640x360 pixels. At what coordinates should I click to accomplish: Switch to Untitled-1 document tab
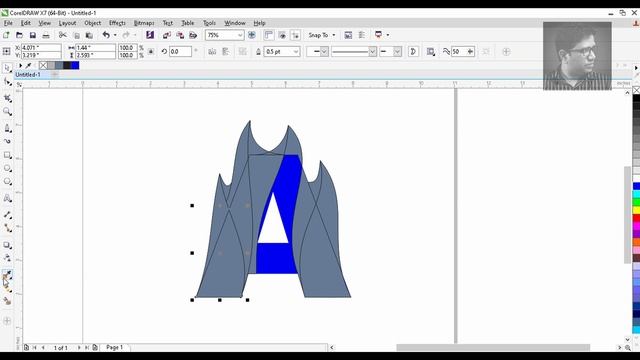[x=28, y=75]
